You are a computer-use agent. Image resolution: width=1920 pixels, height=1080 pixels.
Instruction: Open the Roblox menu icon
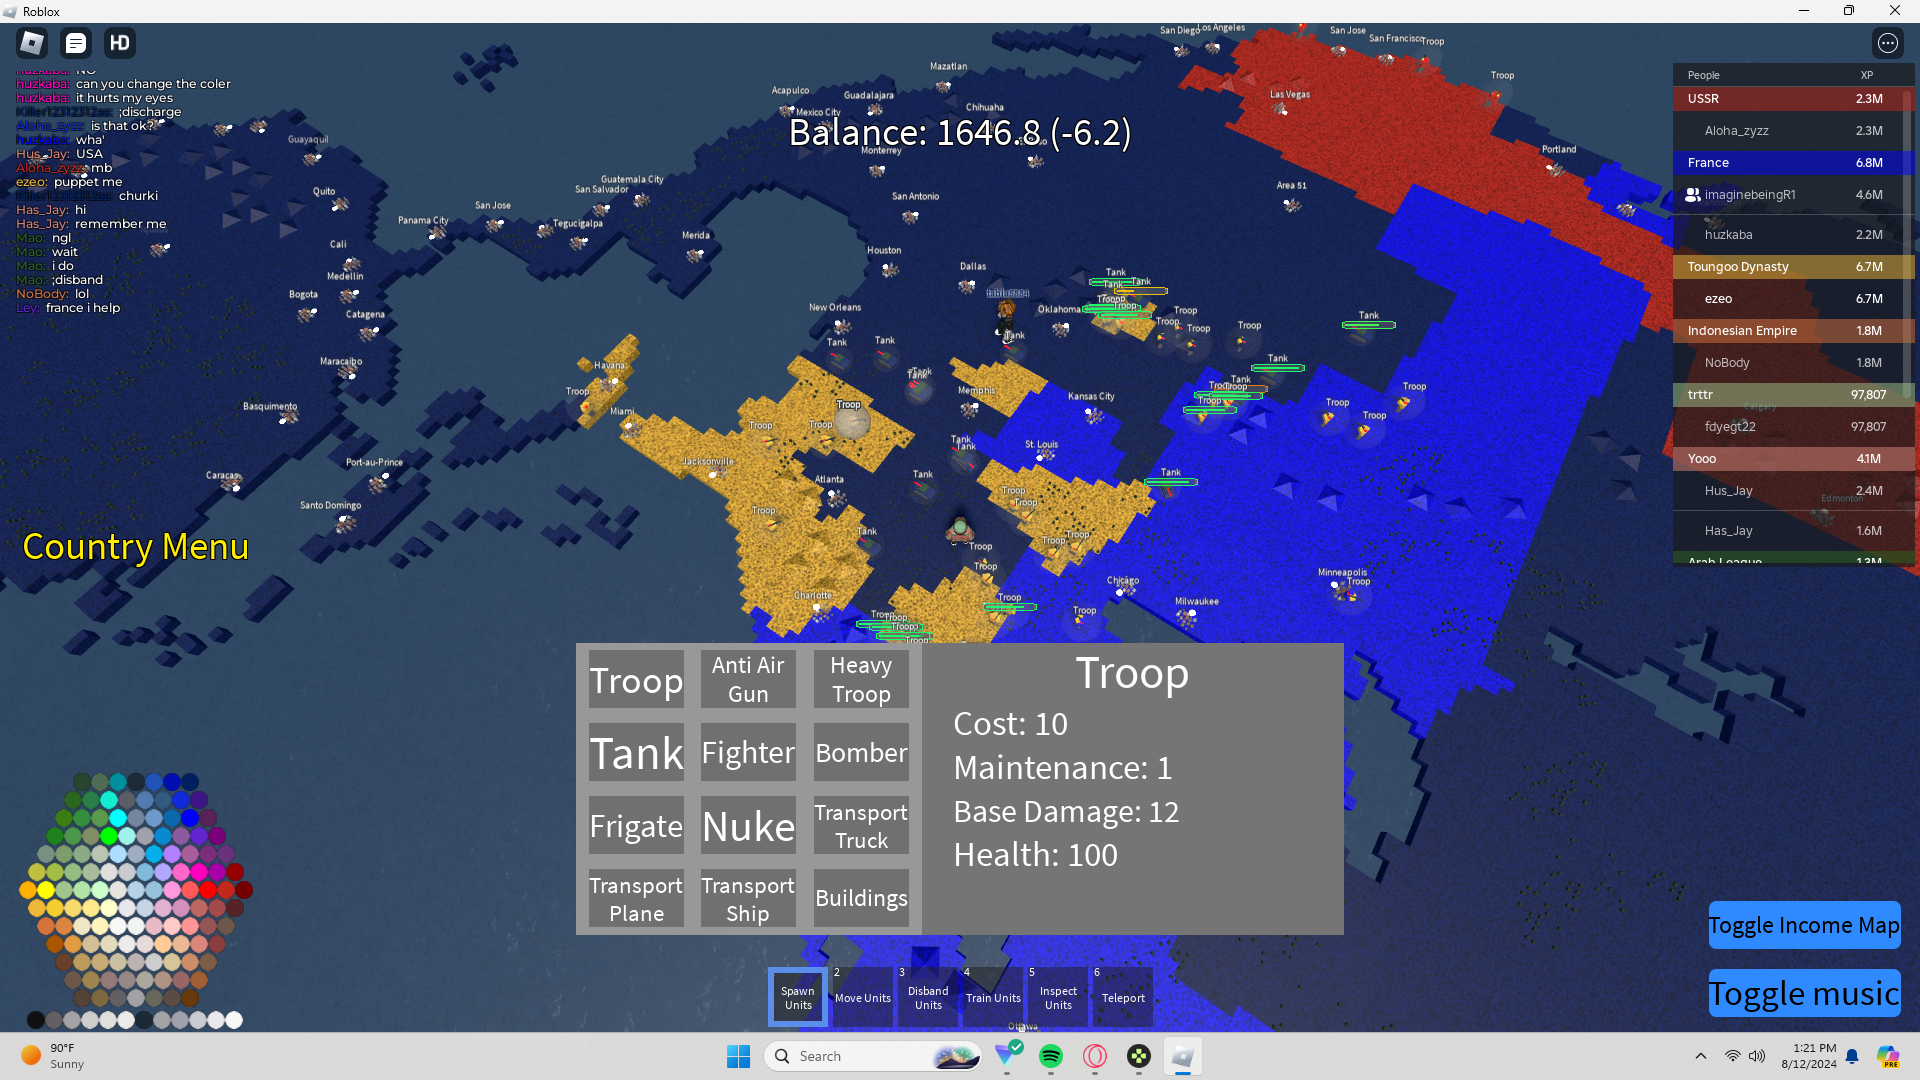point(32,43)
